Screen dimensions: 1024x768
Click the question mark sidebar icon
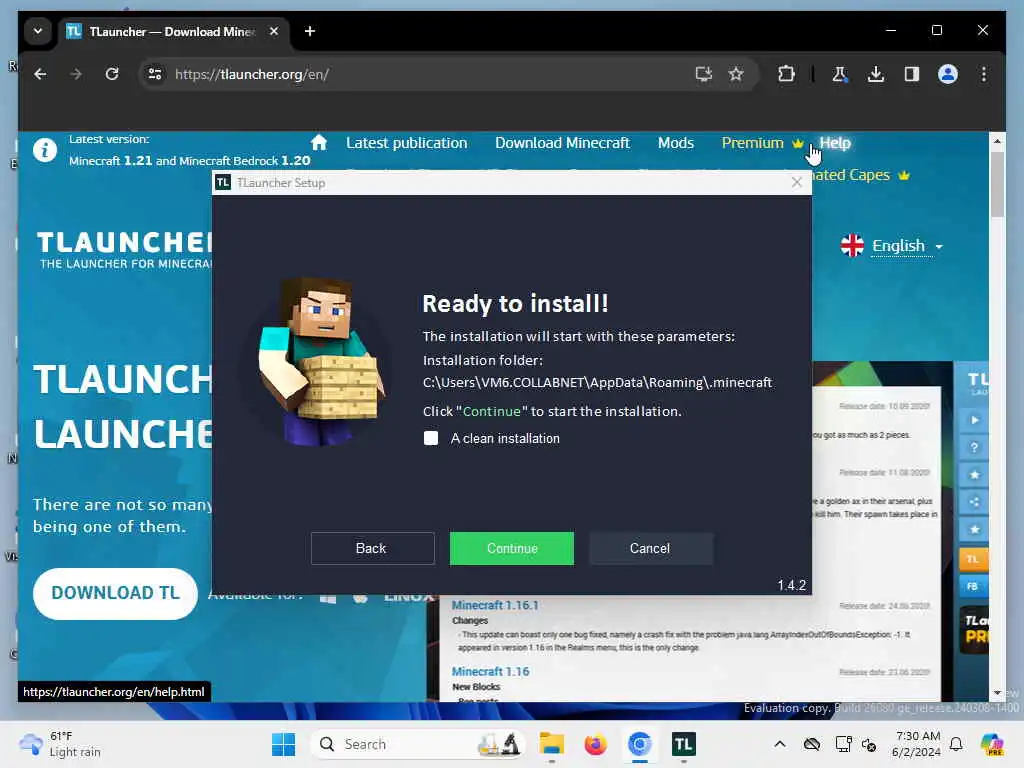[974, 447]
